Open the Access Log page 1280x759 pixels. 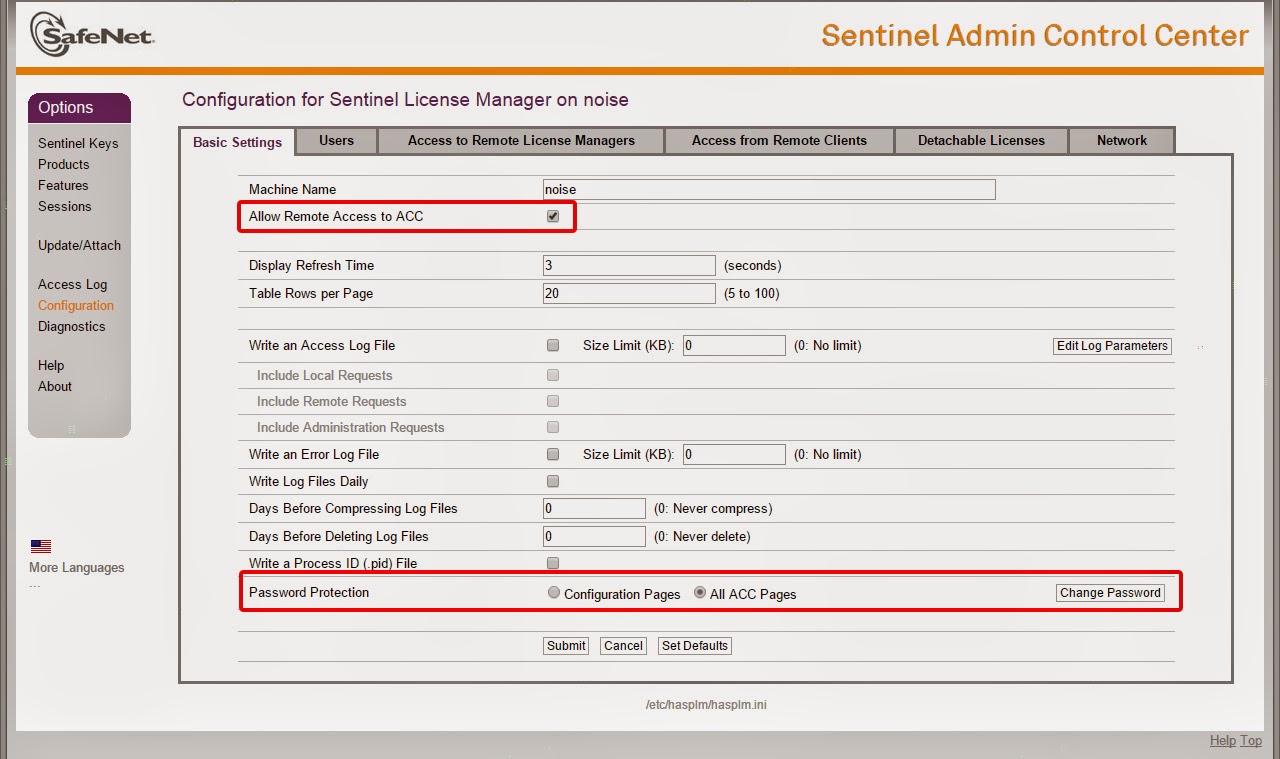(x=72, y=284)
